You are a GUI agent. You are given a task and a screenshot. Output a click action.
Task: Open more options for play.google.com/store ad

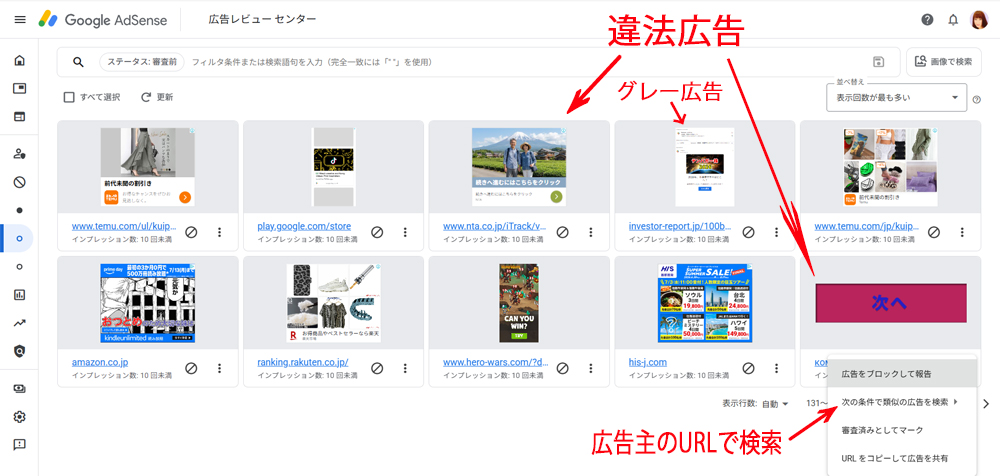tap(405, 232)
